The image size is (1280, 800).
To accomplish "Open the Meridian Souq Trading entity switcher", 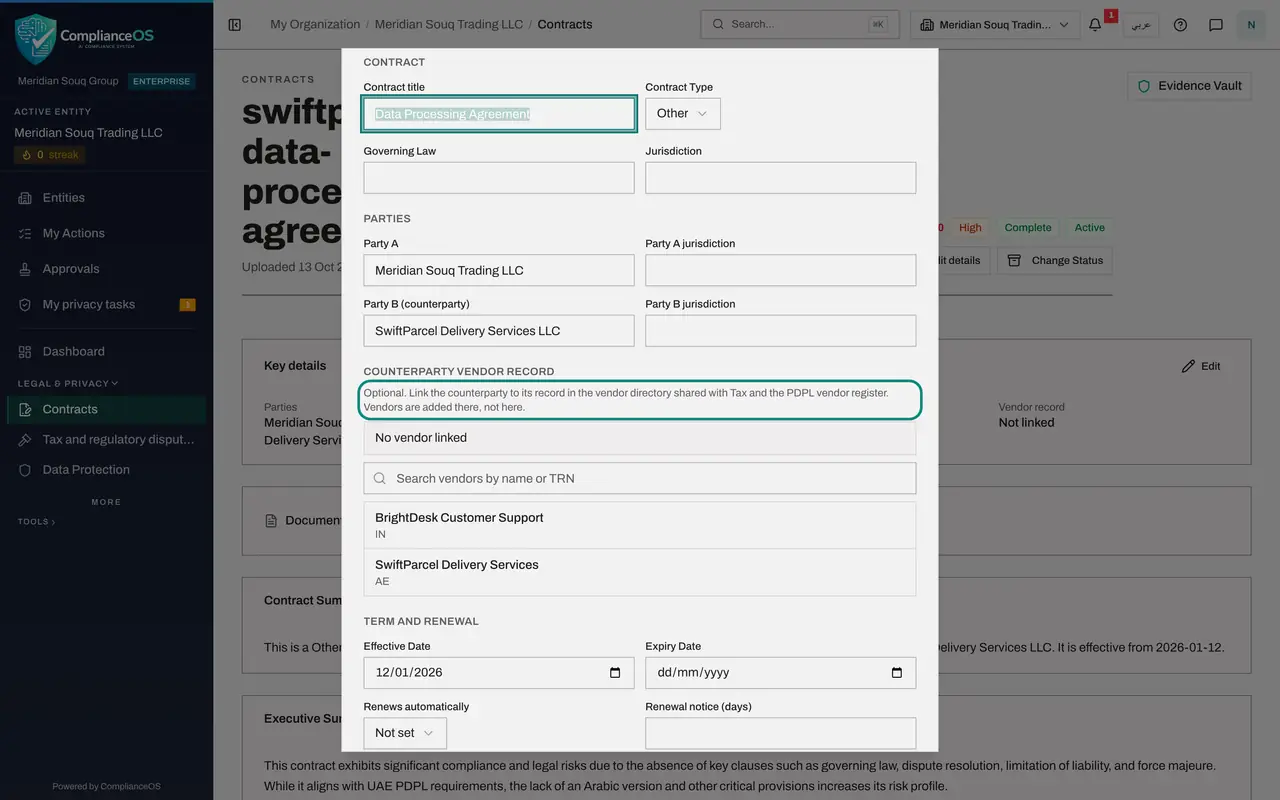I will click(x=995, y=24).
